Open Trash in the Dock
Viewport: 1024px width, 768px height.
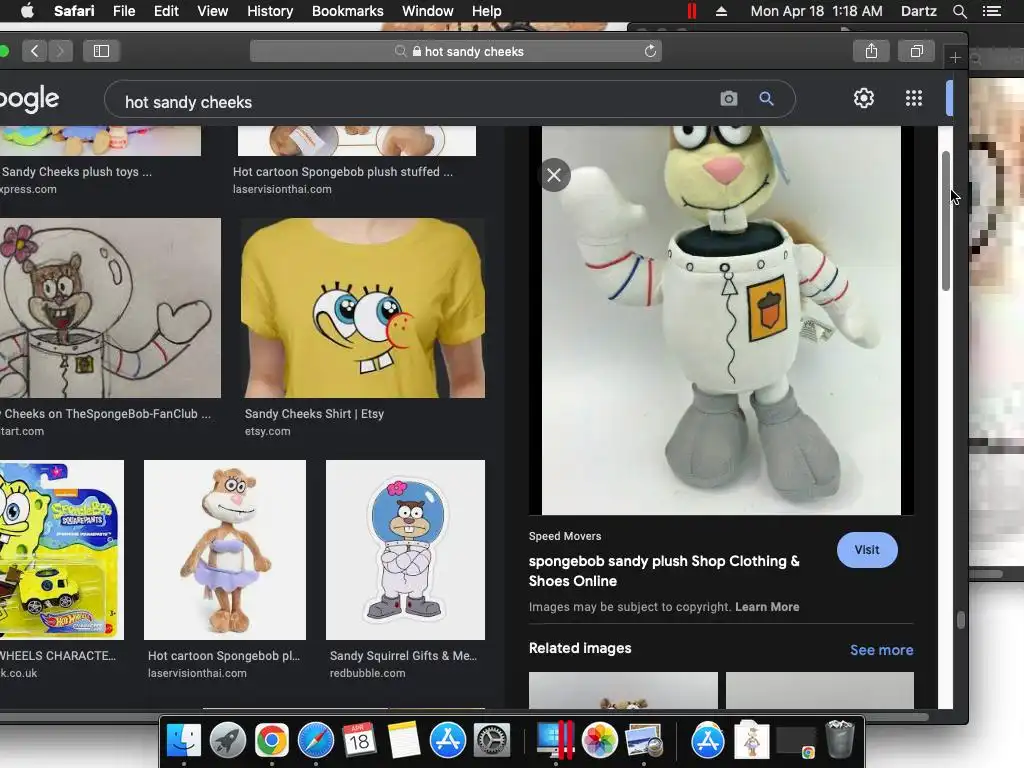[840, 739]
